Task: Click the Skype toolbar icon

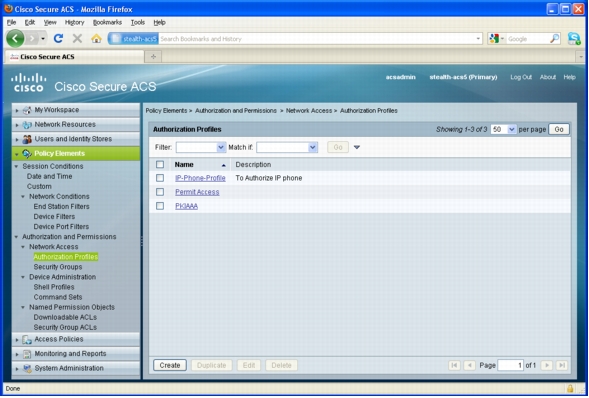Action: pos(574,38)
